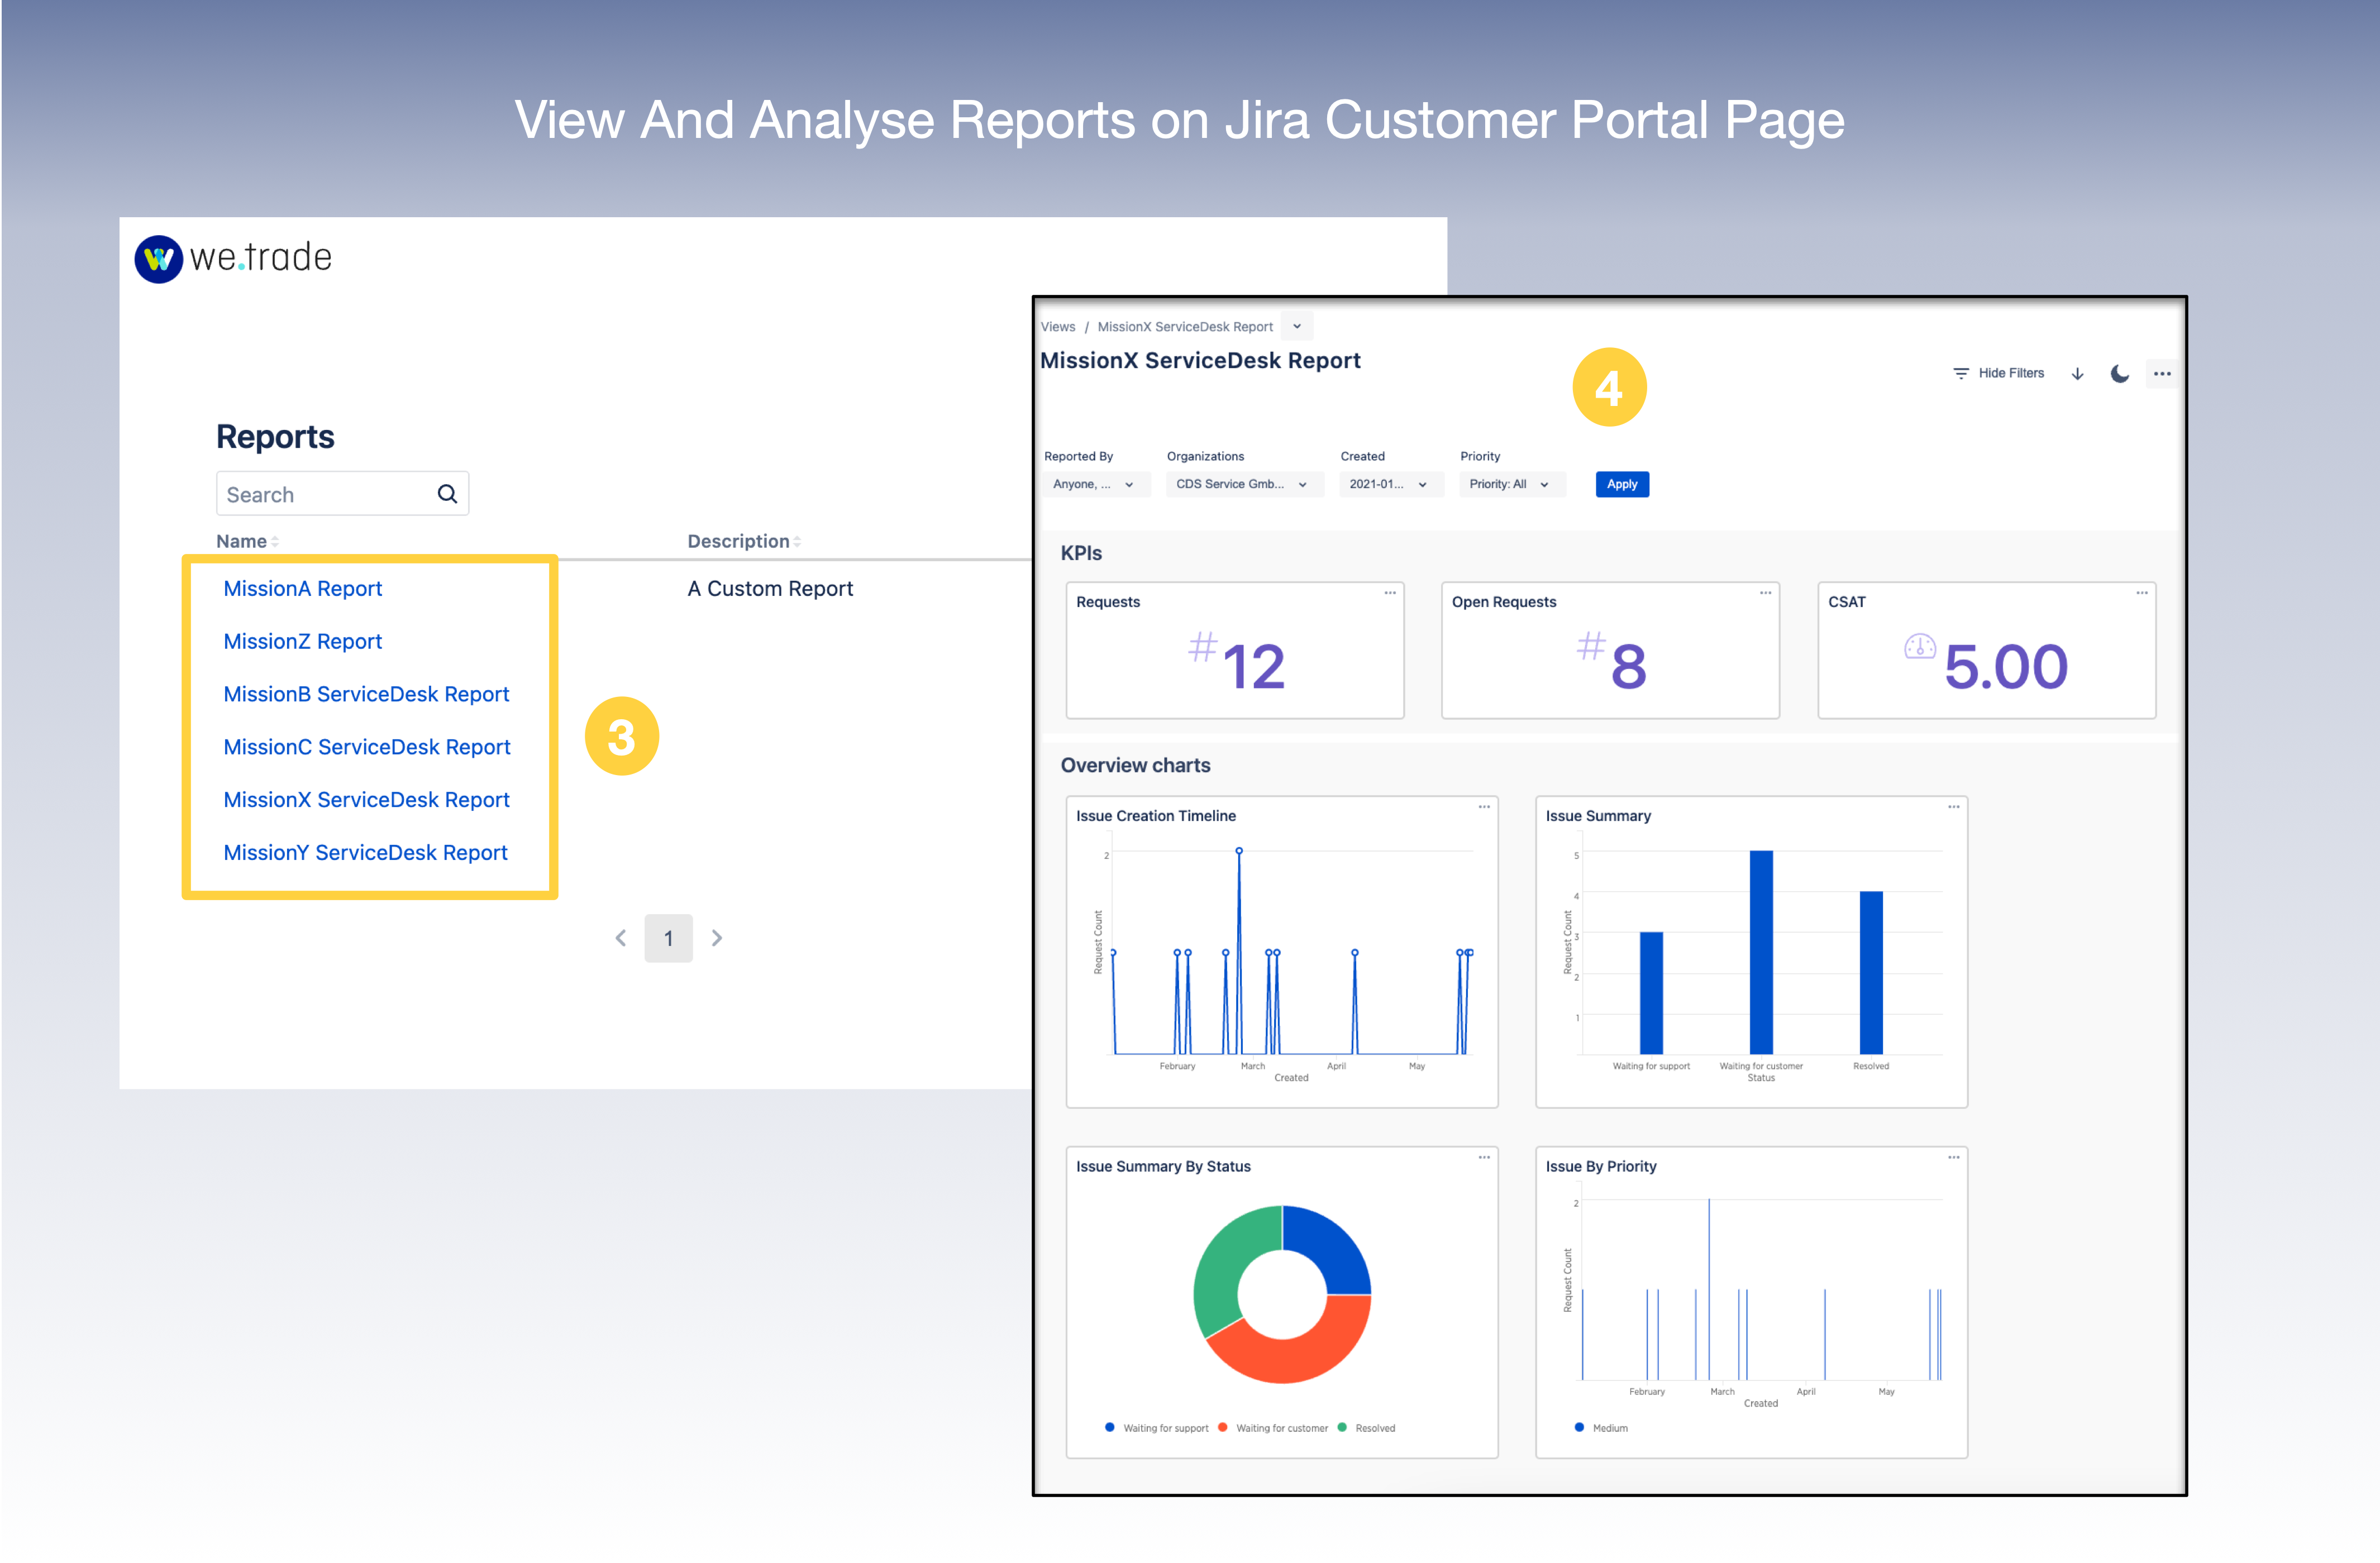Sort the Name column header
Image resolution: width=2380 pixels, height=1563 pixels.
(x=247, y=541)
